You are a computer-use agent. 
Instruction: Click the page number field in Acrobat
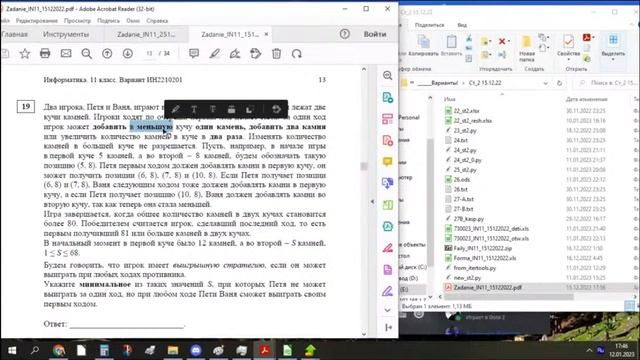pos(149,53)
